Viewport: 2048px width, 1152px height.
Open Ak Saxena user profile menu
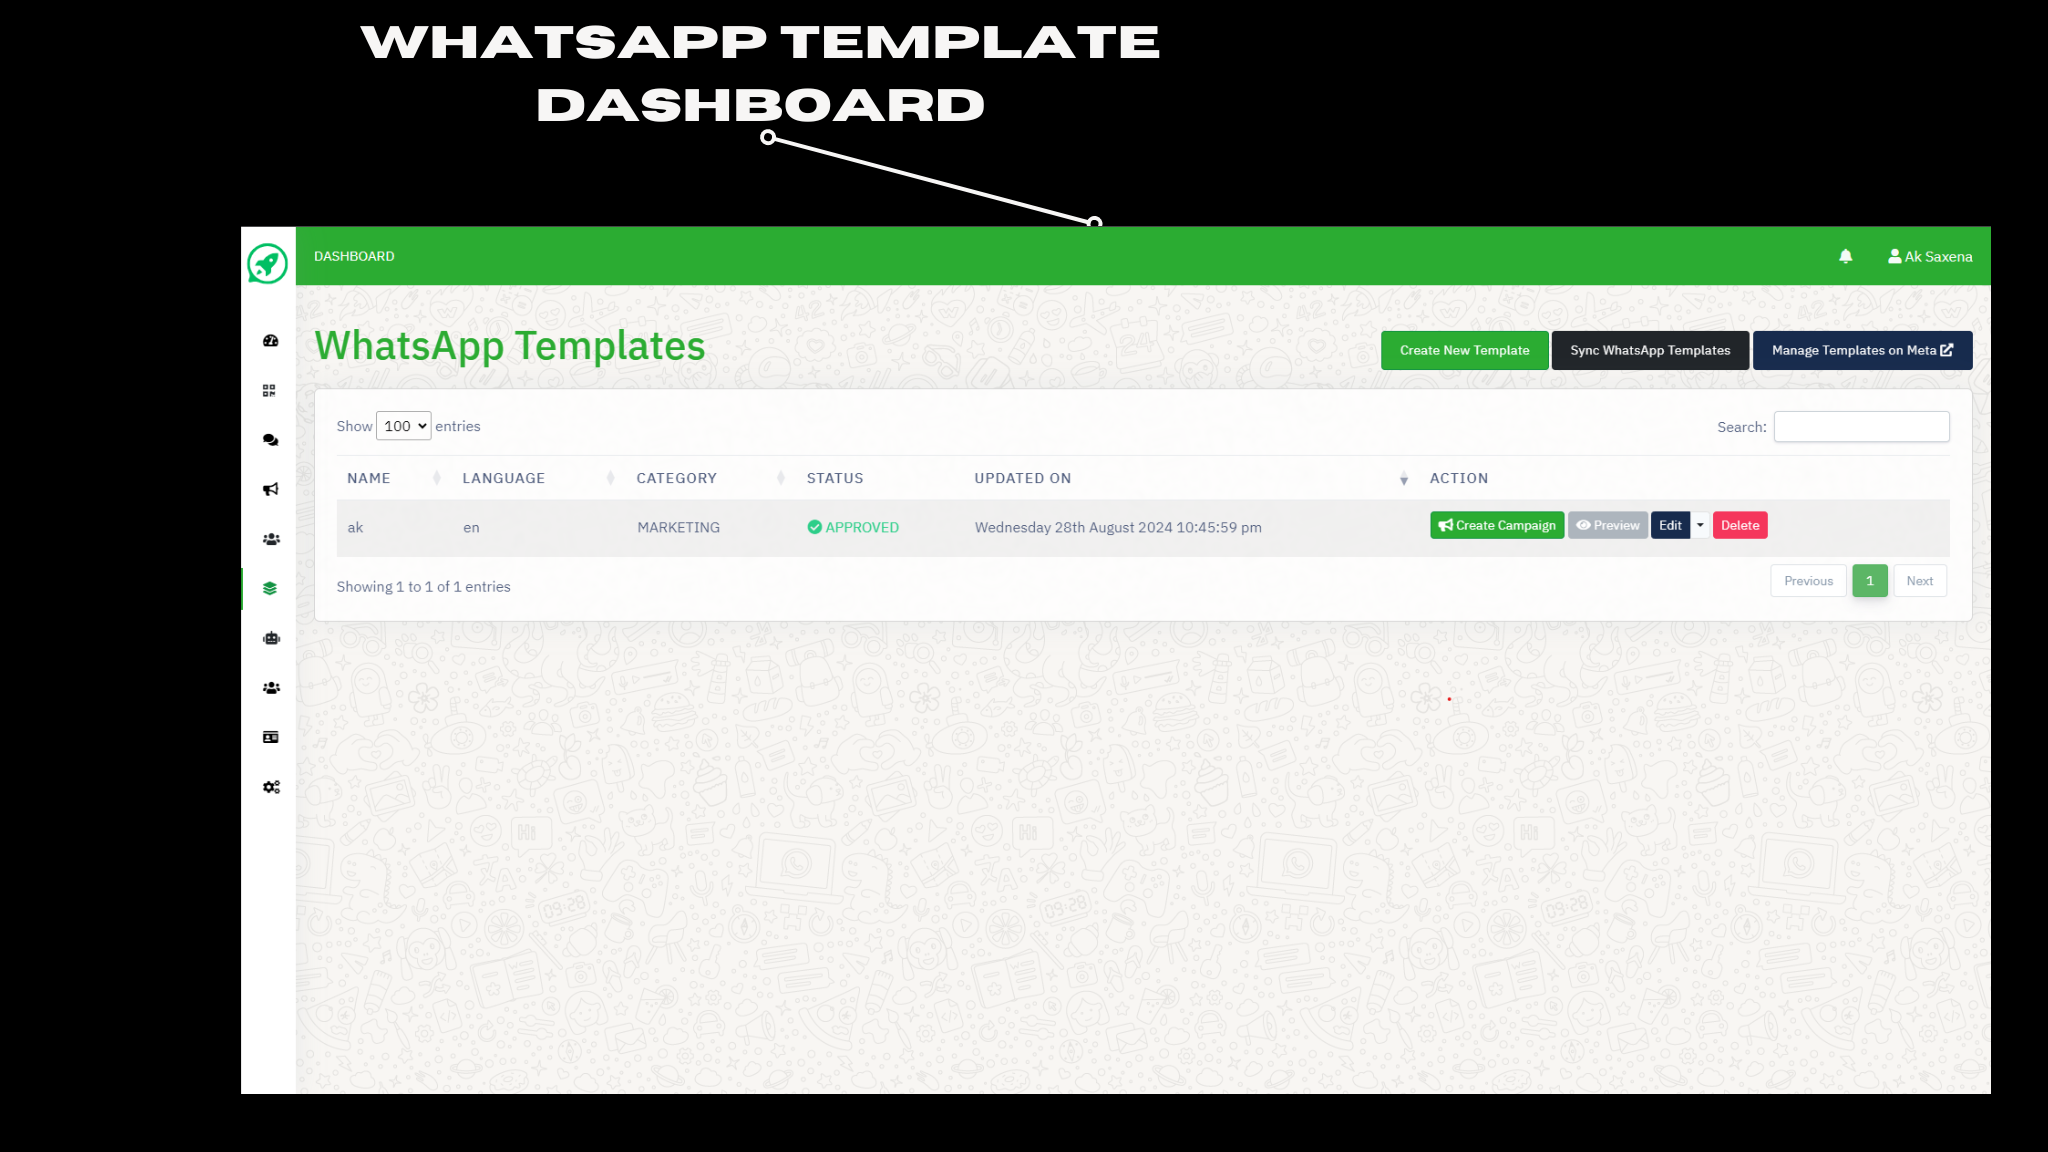1930,257
